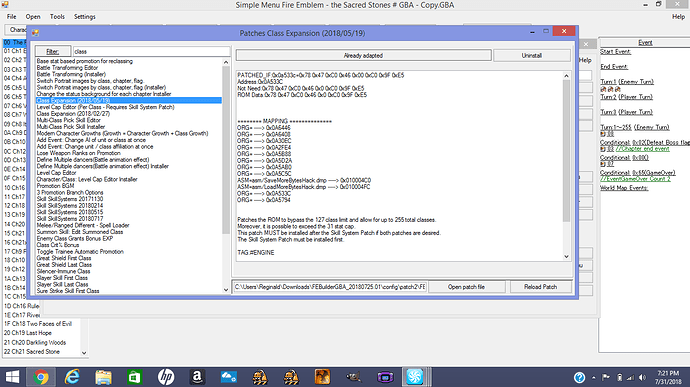Select 'Battle Transforming Editor' patch
Viewport: 690px width, 387px height.
pyautogui.click(x=67, y=68)
